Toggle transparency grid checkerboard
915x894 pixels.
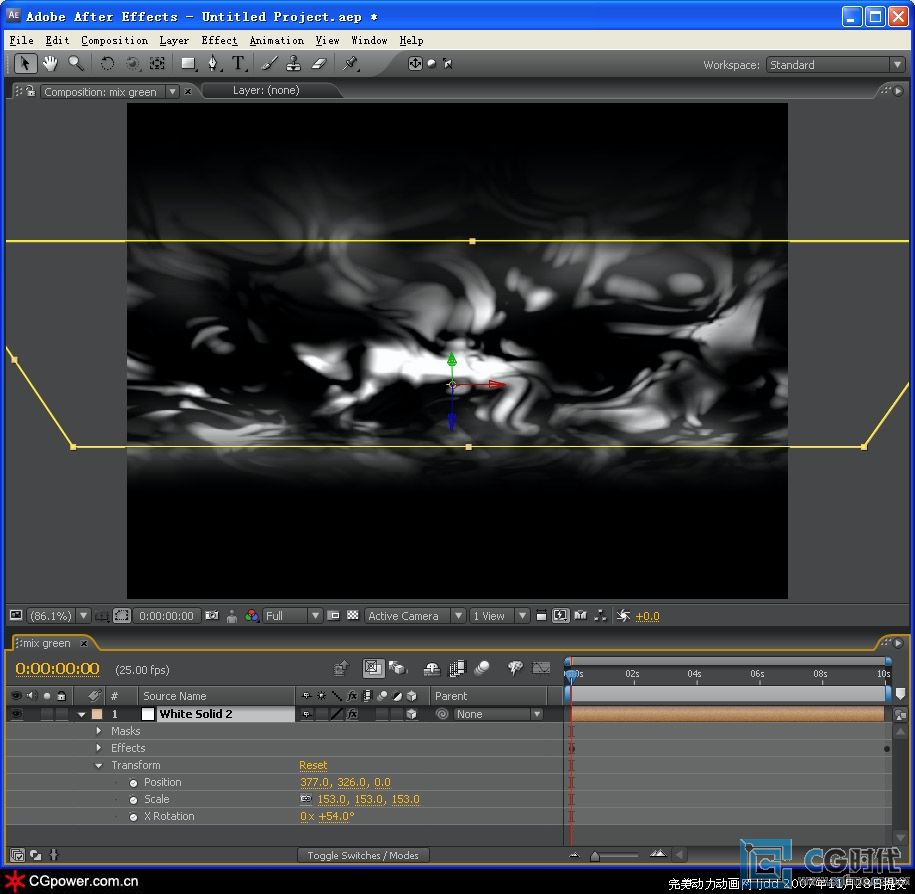pyautogui.click(x=352, y=616)
